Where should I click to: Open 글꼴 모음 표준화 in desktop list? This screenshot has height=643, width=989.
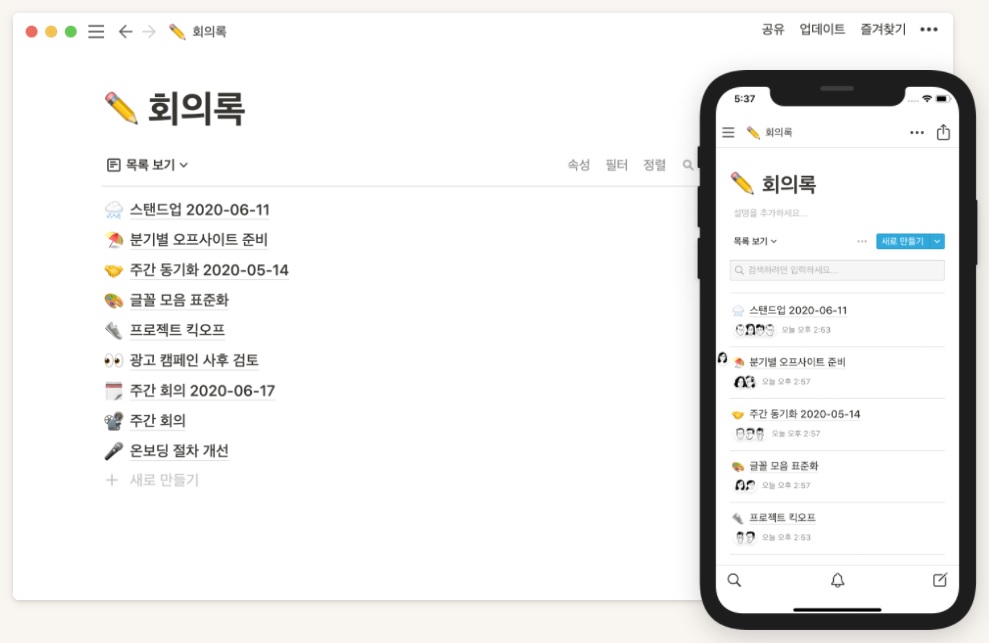(179, 300)
